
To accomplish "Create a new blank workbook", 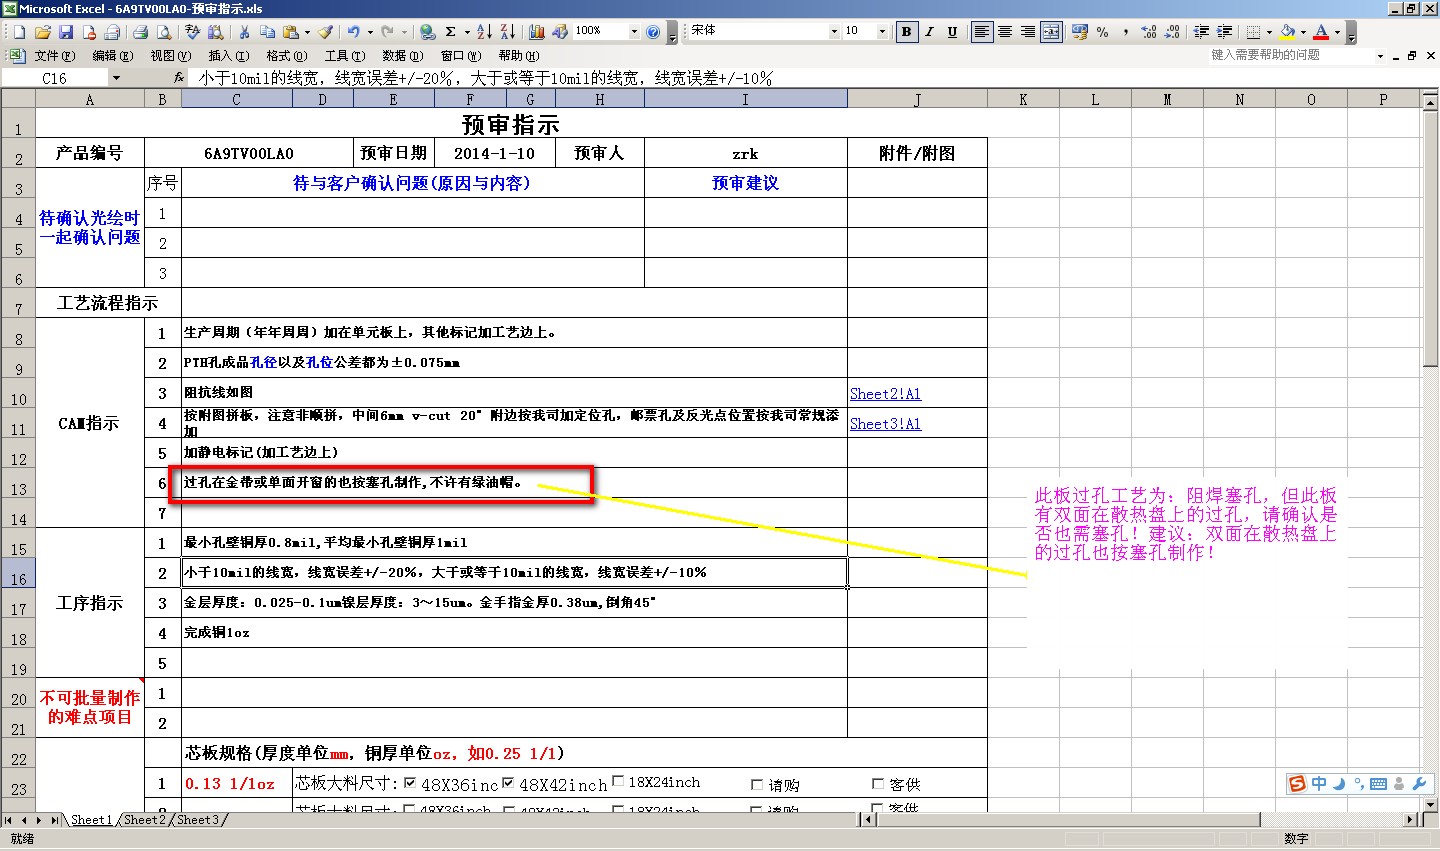I will tap(19, 32).
